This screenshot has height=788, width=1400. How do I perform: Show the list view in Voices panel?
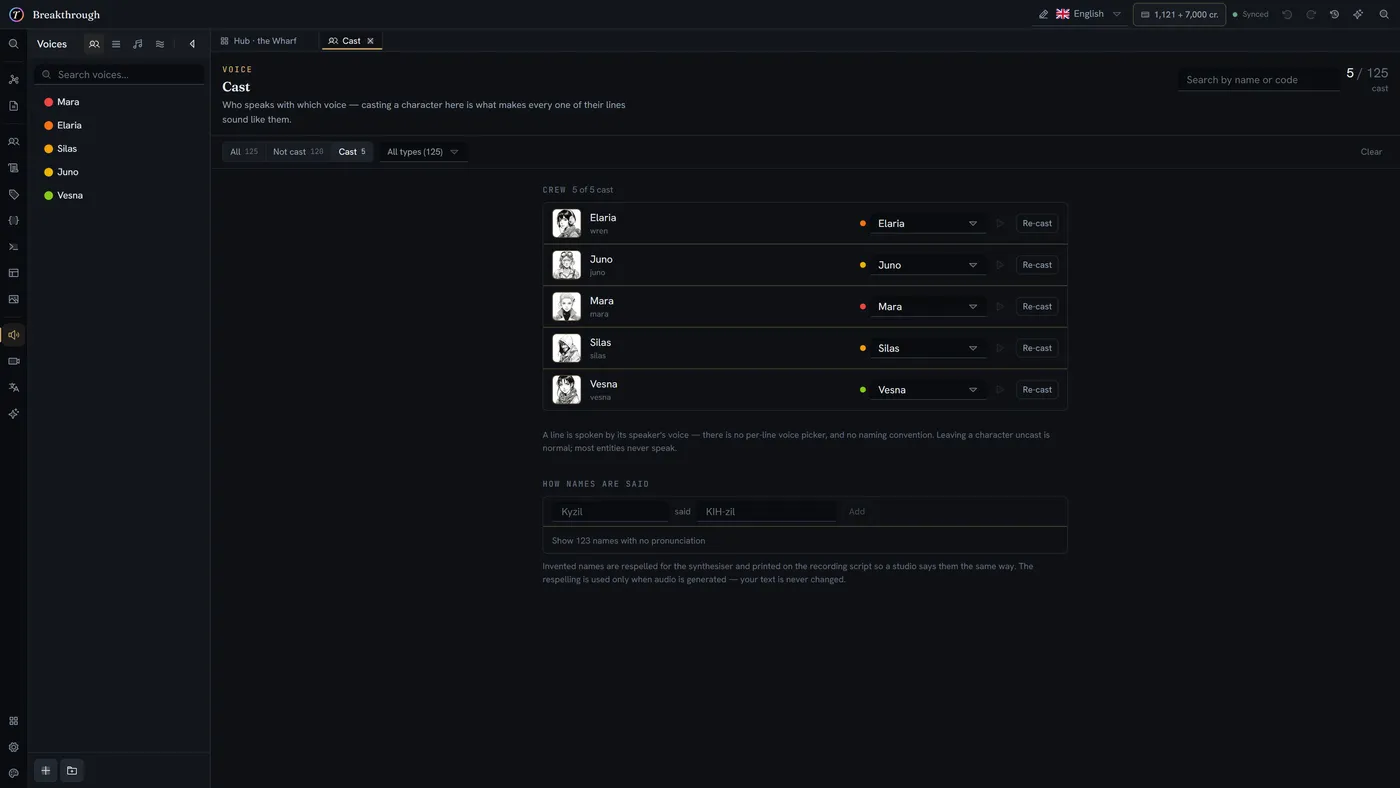pos(116,44)
